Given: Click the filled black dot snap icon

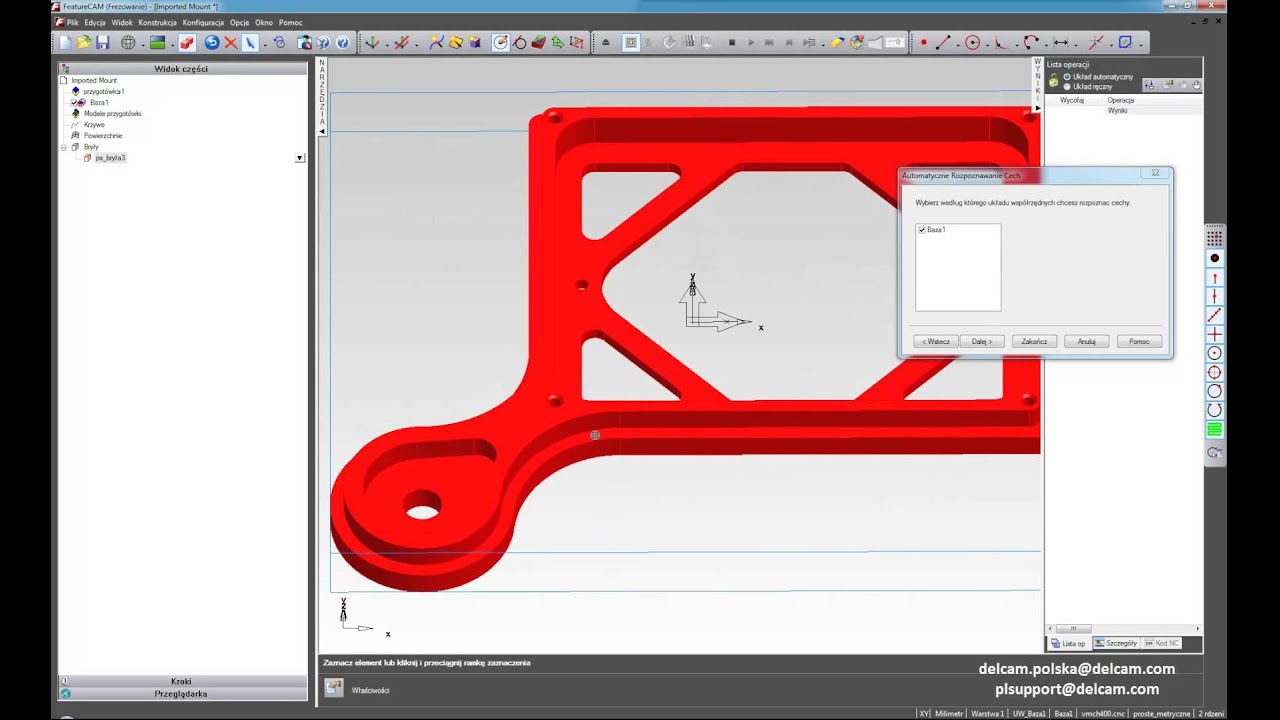Looking at the screenshot, I should pos(1215,258).
